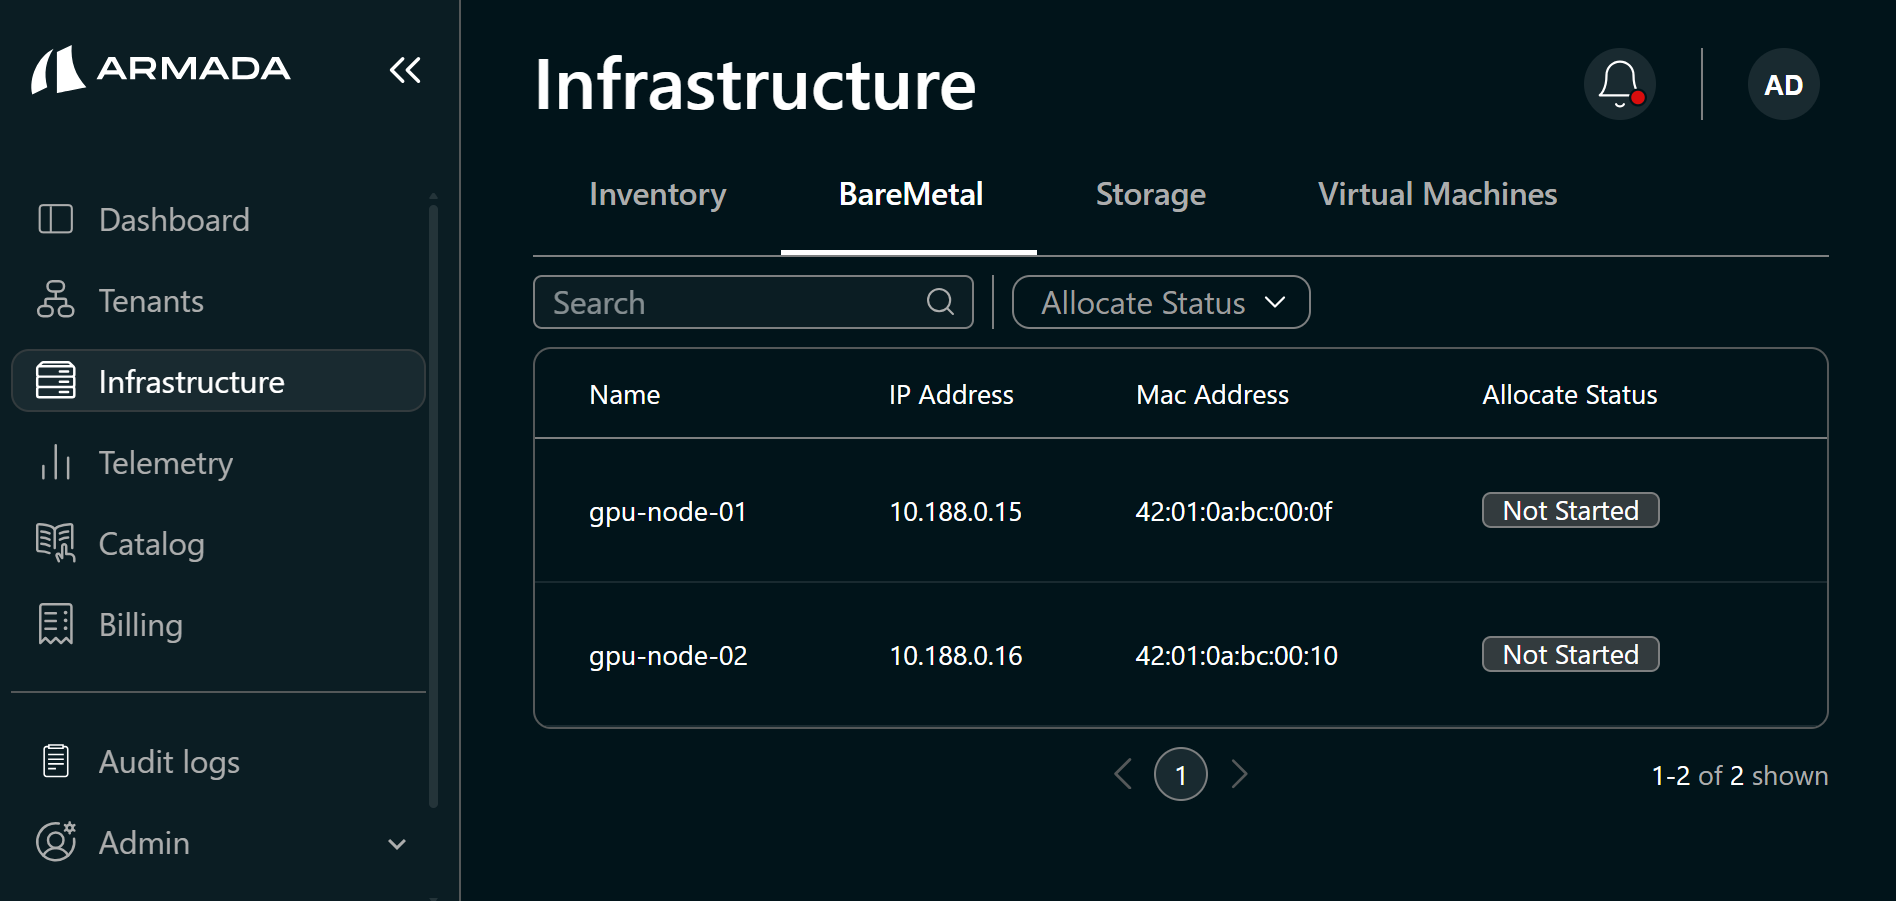This screenshot has height=901, width=1896.
Task: Open Tenants from sidebar
Action: [218, 300]
